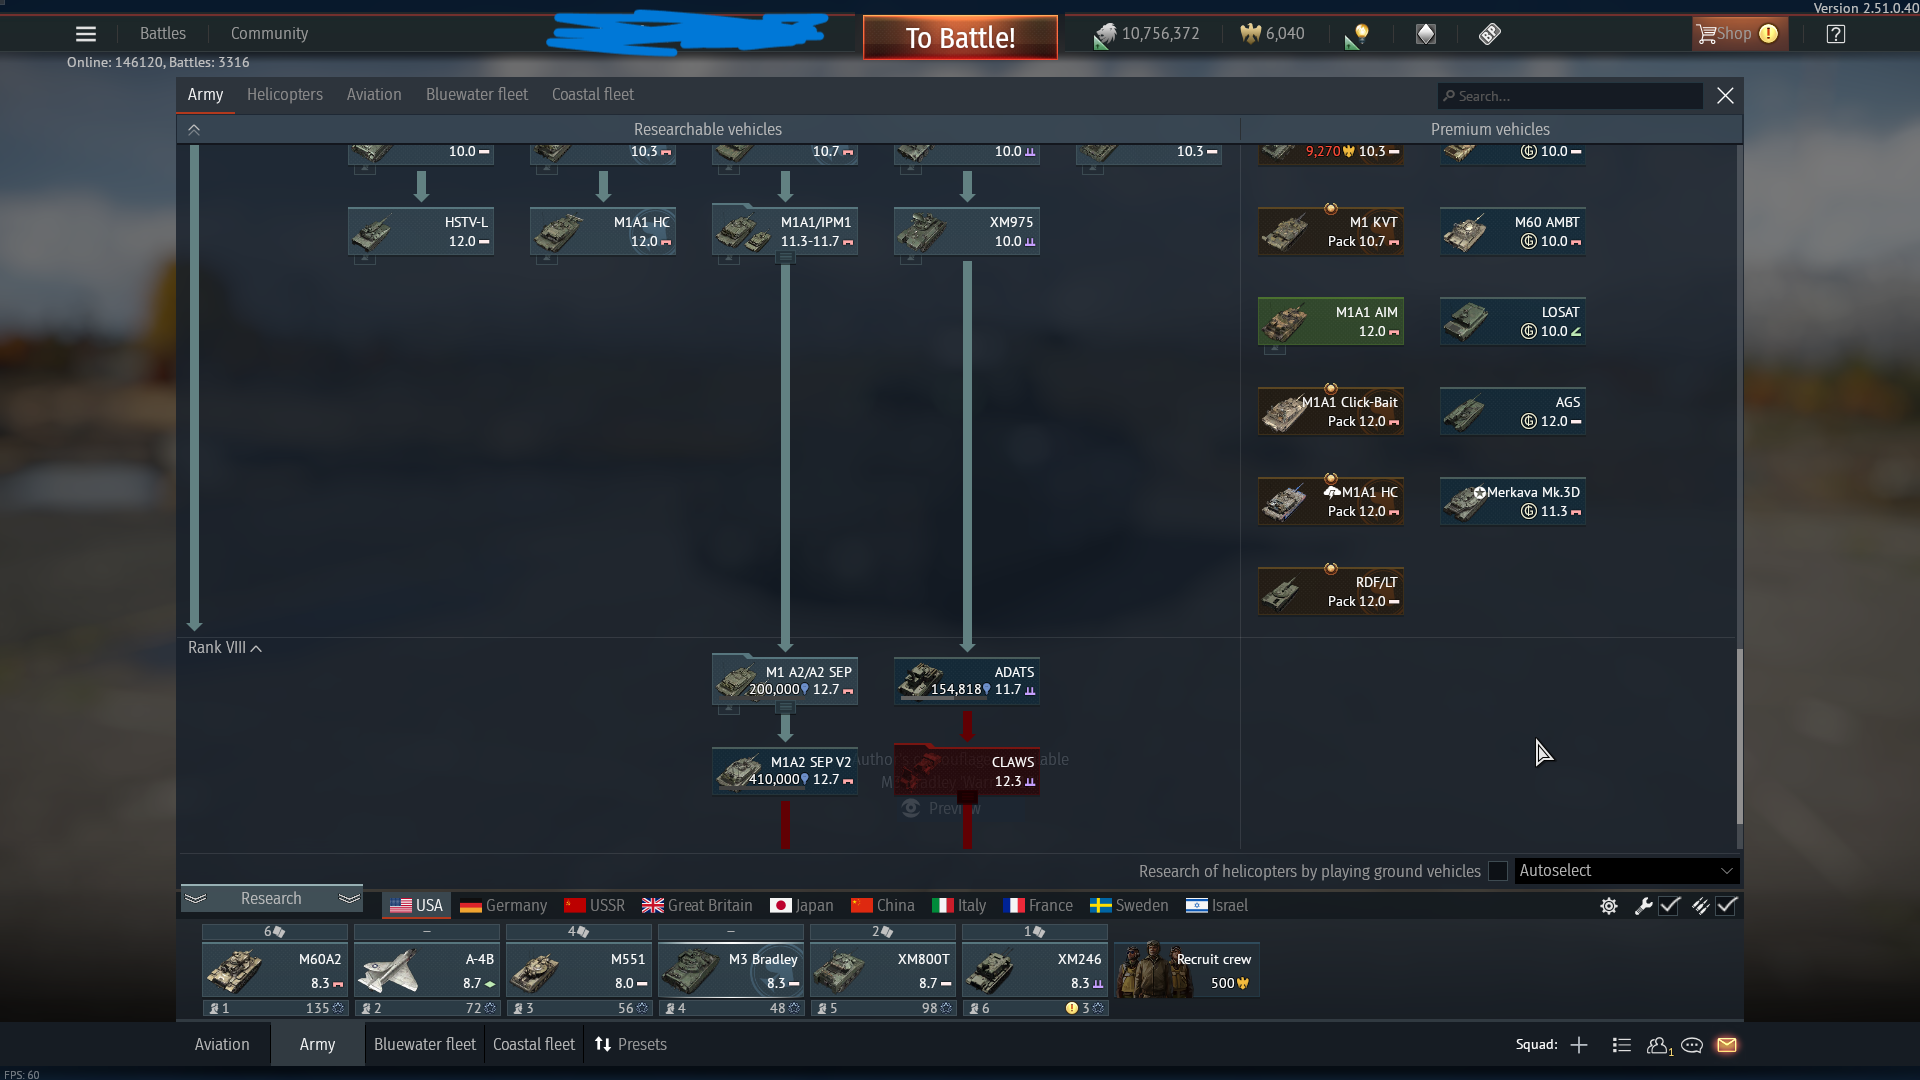
Task: Click the research tree vertical scrollbar
Action: pyautogui.click(x=1739, y=735)
